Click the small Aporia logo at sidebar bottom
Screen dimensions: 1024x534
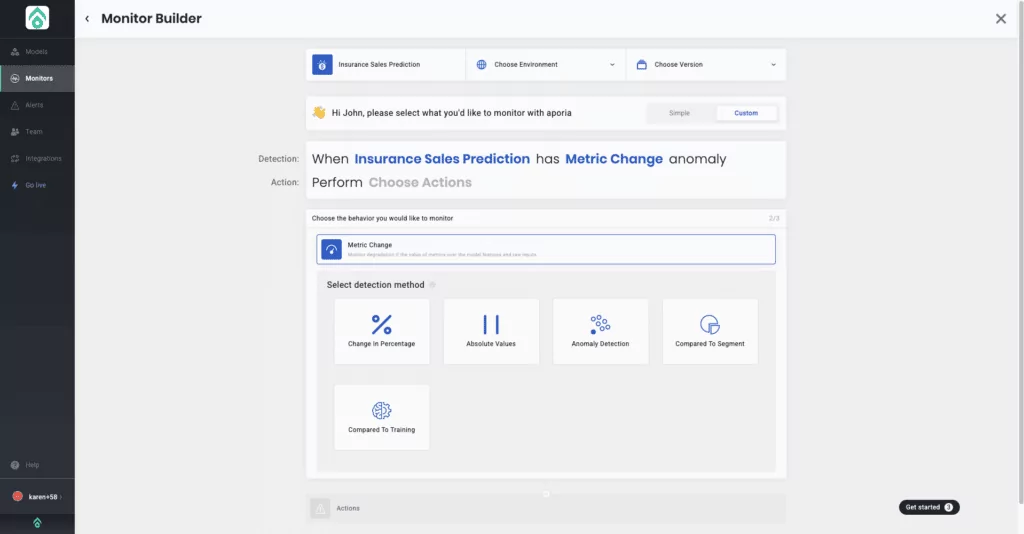37,523
